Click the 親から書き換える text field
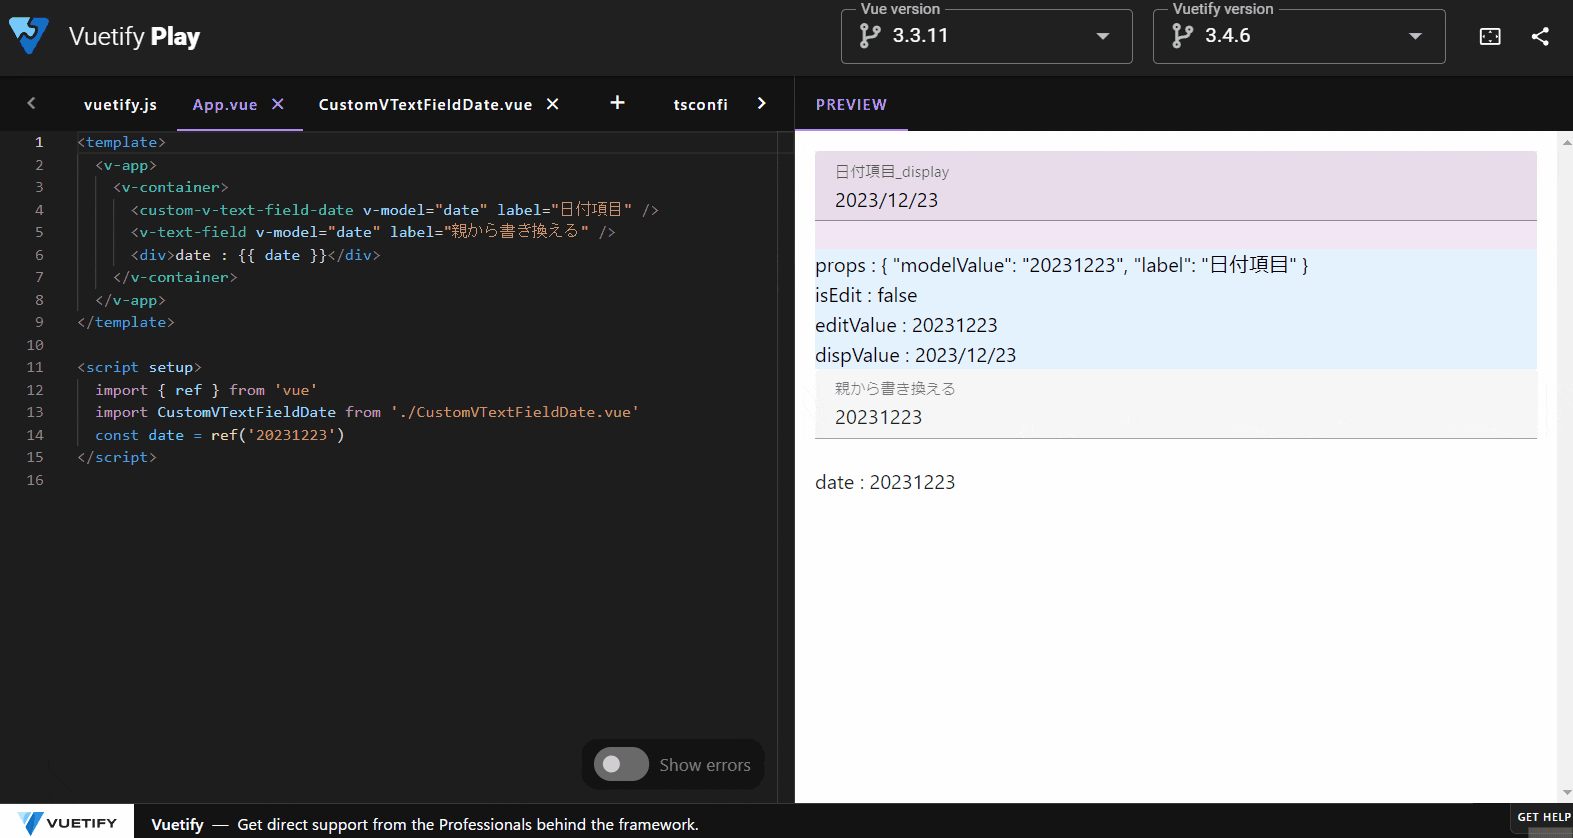 click(x=1176, y=404)
